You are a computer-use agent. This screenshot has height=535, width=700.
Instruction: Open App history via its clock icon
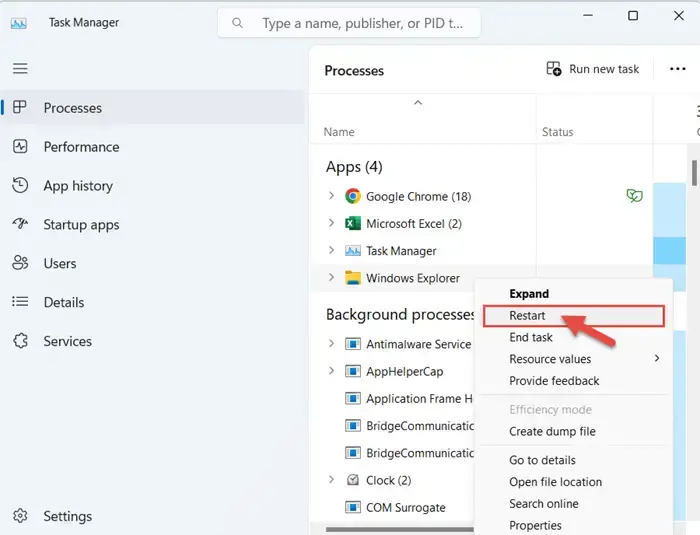pos(20,185)
